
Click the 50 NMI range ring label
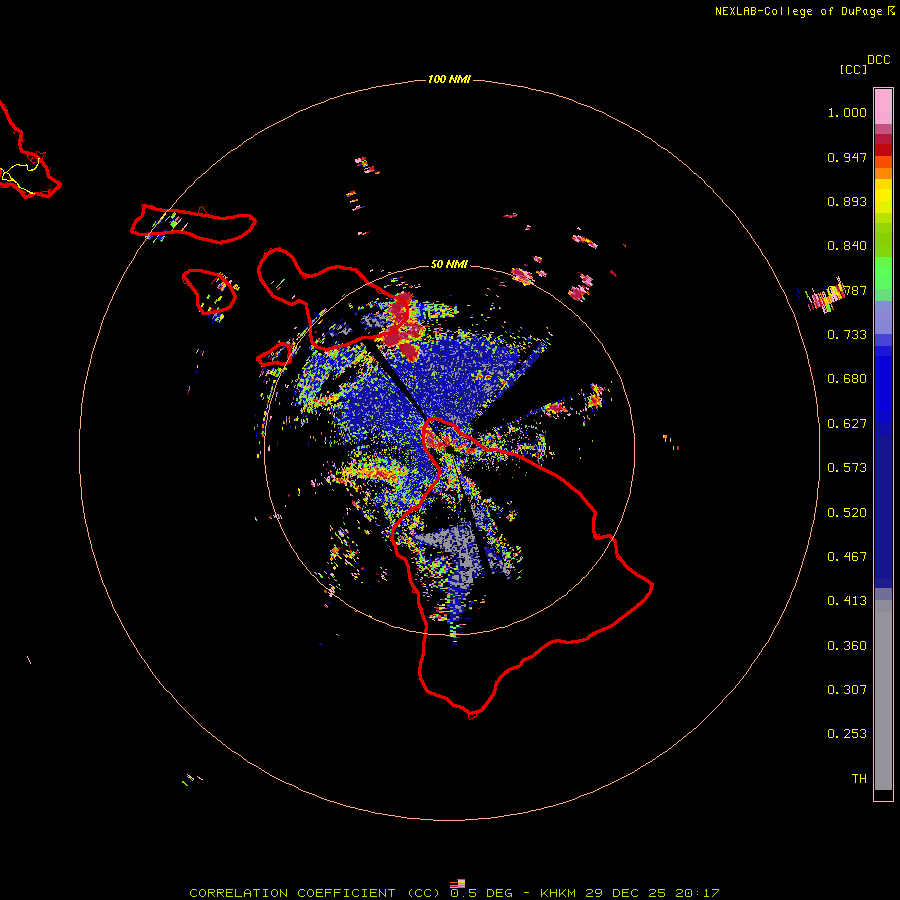pos(449,264)
